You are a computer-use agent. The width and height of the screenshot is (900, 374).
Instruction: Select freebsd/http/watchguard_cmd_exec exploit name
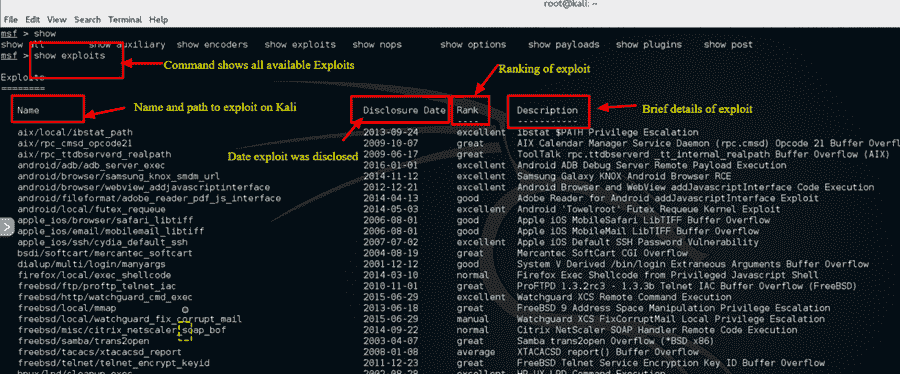click(105, 297)
